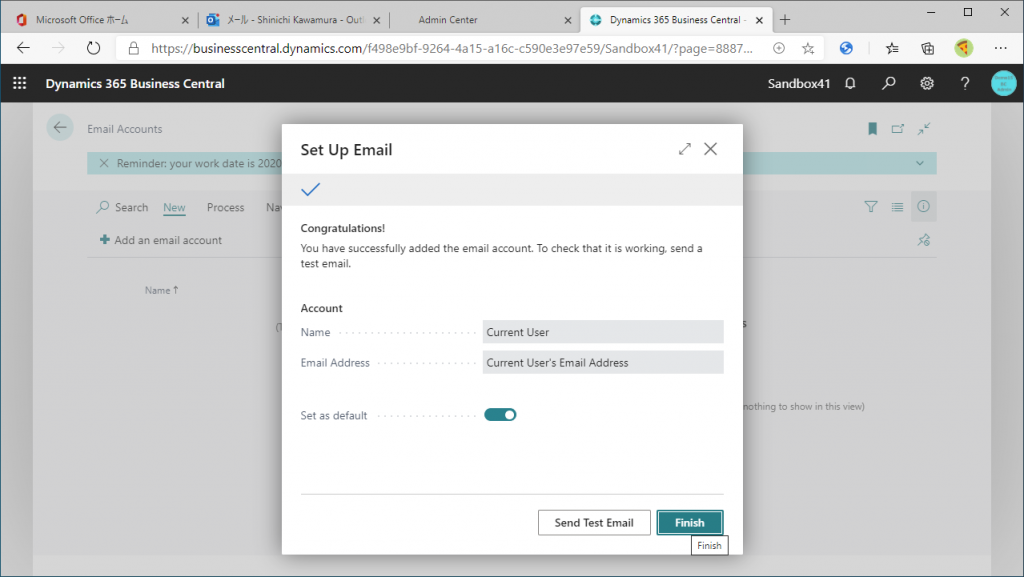Open the Process menu tab
Image resolution: width=1024 pixels, height=577 pixels.
pos(225,208)
